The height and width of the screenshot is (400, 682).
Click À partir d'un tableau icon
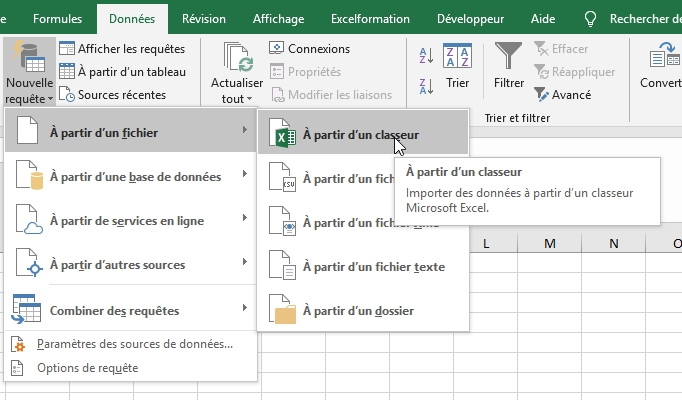[67, 71]
